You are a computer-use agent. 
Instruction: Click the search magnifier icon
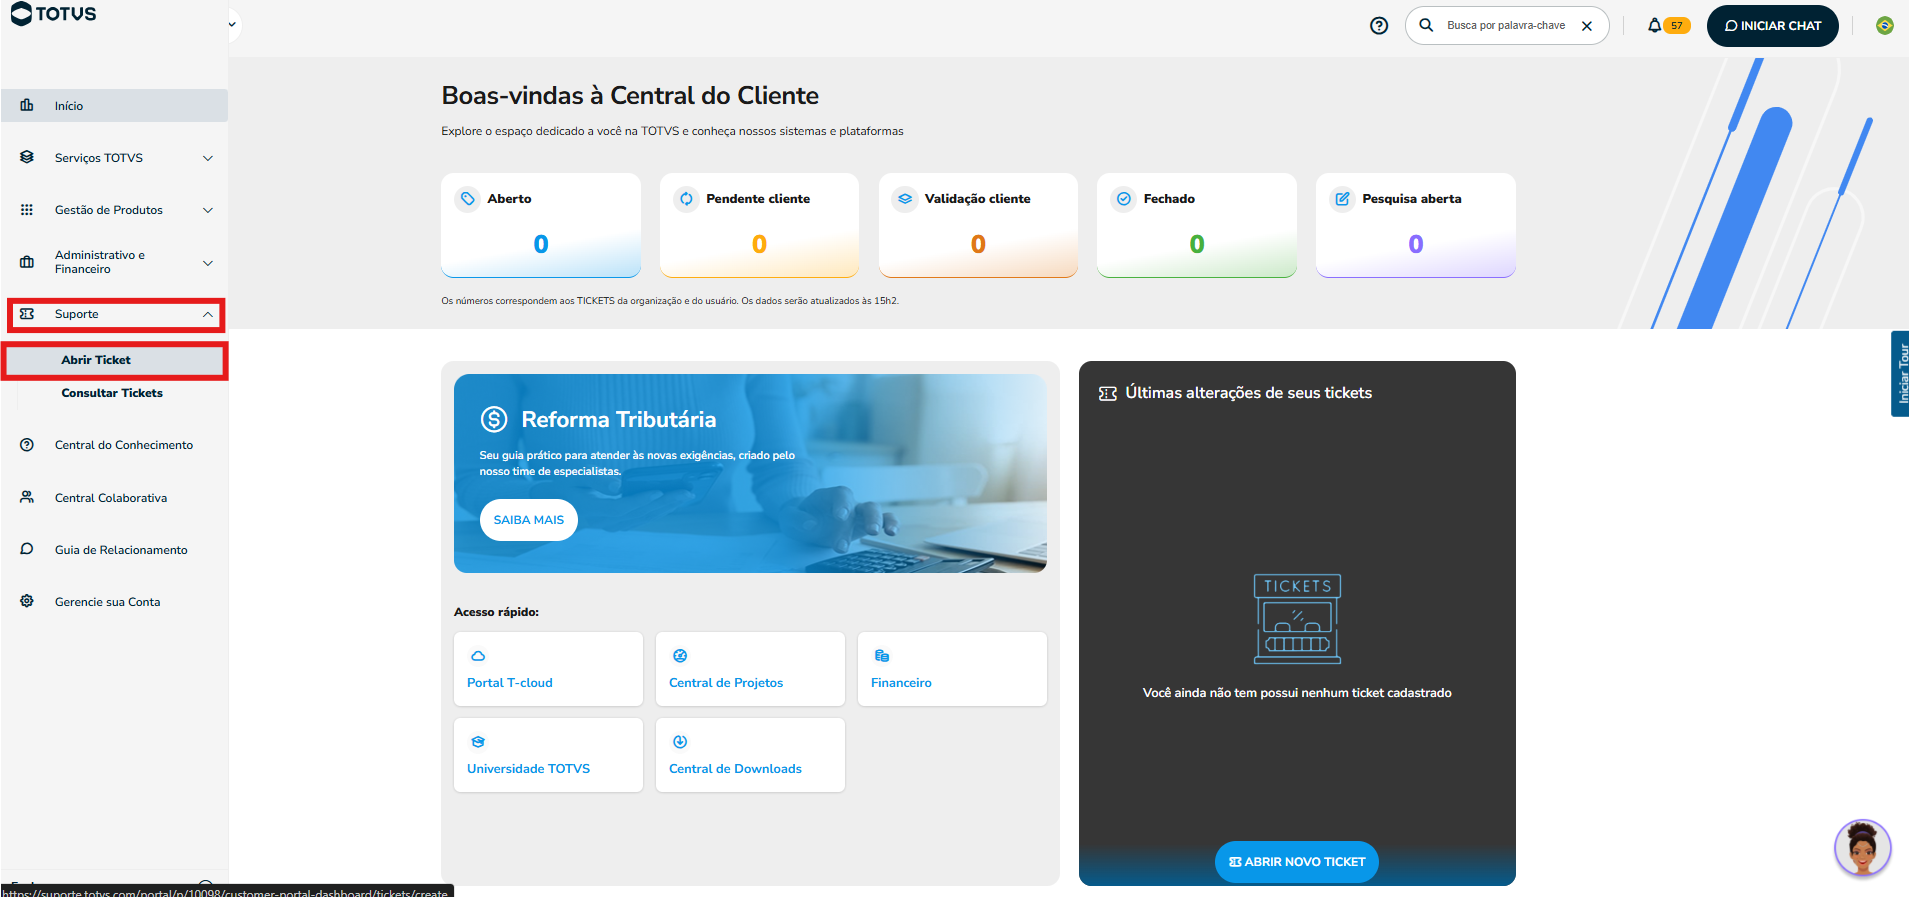tap(1426, 25)
